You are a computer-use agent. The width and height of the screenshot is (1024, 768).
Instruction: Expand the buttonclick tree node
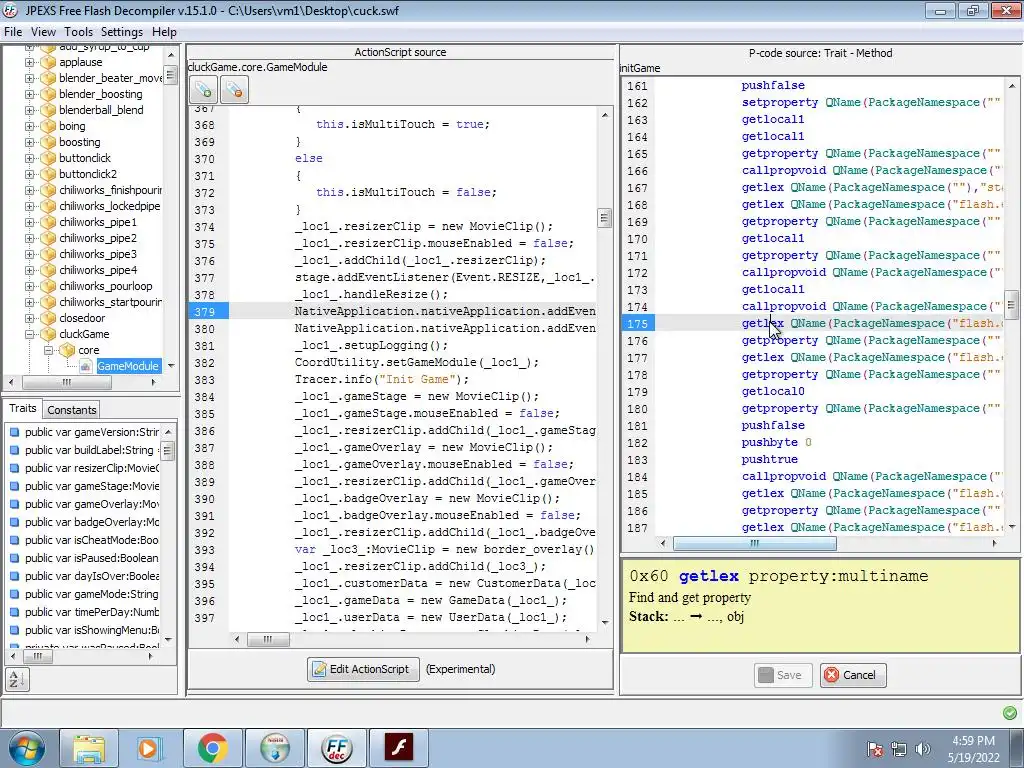tap(29, 158)
